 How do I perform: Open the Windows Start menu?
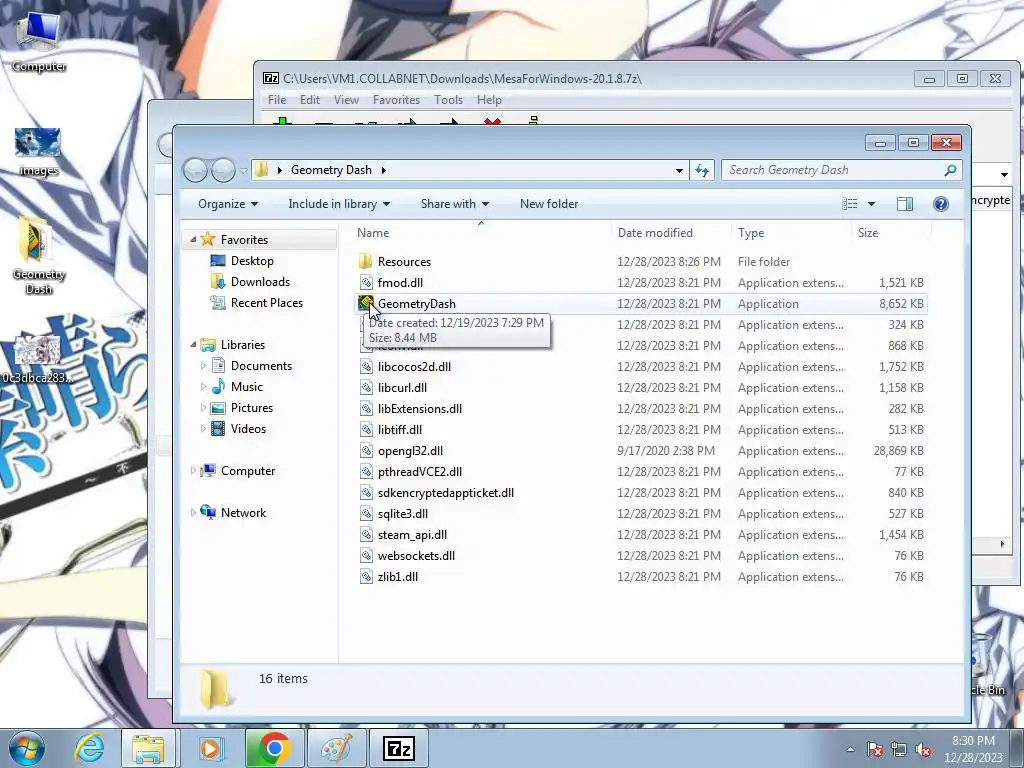27,748
